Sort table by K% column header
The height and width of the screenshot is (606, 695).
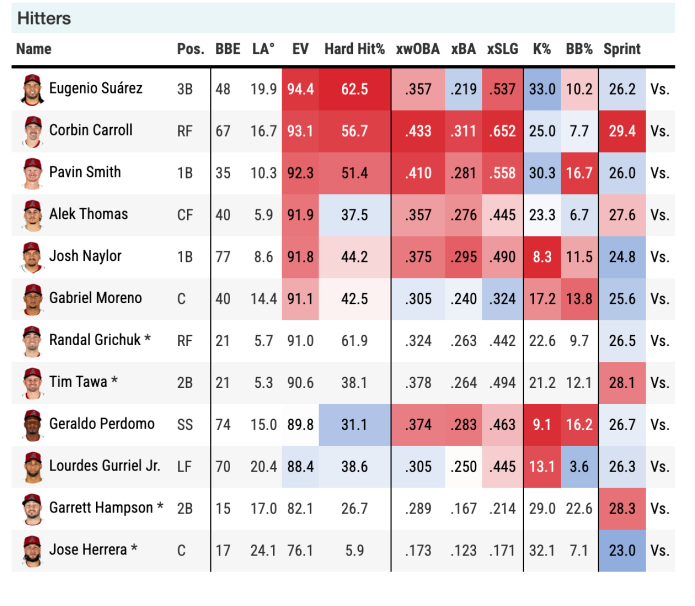[x=542, y=49]
